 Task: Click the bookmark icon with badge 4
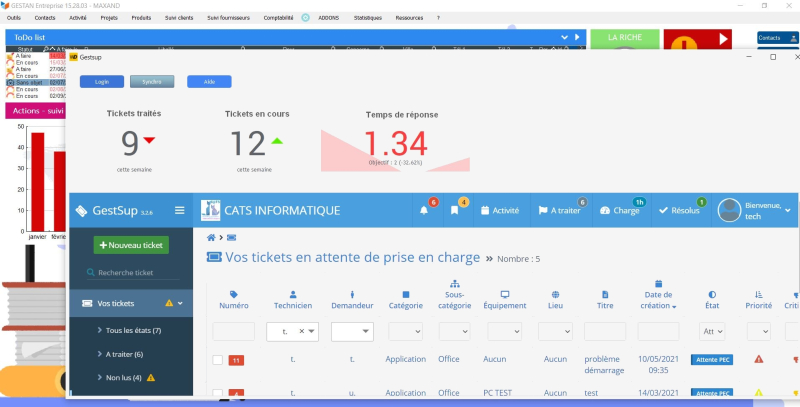(454, 211)
